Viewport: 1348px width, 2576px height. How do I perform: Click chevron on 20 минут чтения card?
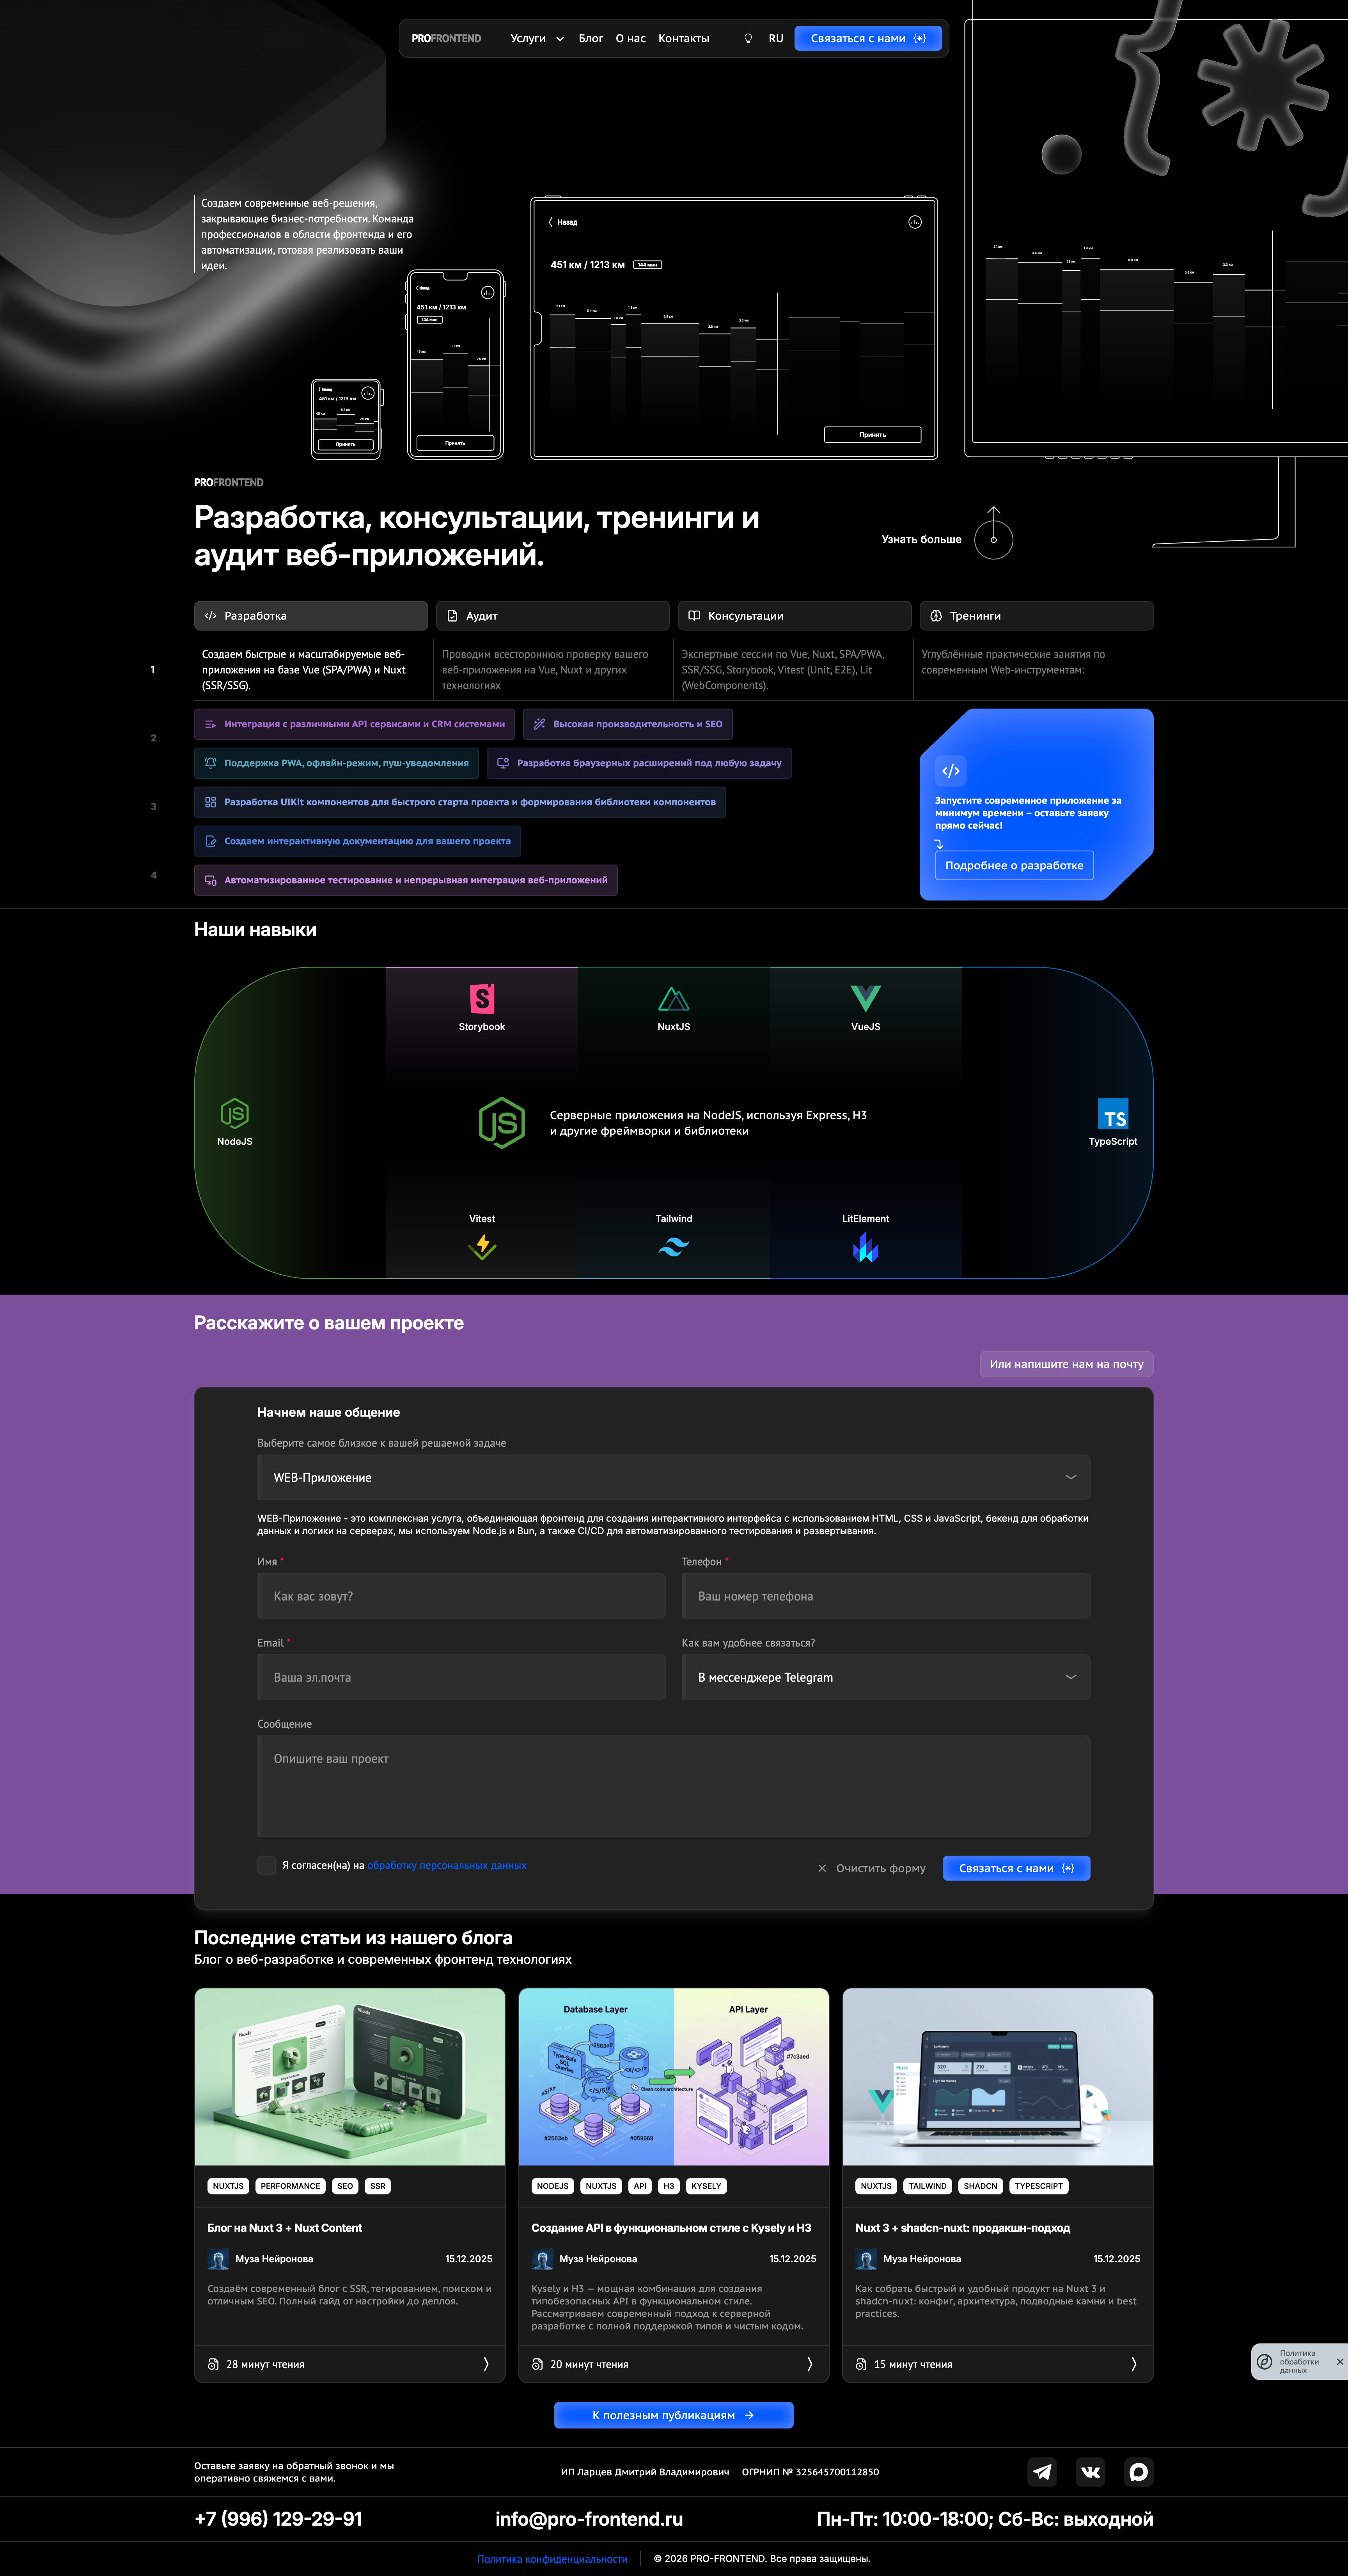point(810,2365)
